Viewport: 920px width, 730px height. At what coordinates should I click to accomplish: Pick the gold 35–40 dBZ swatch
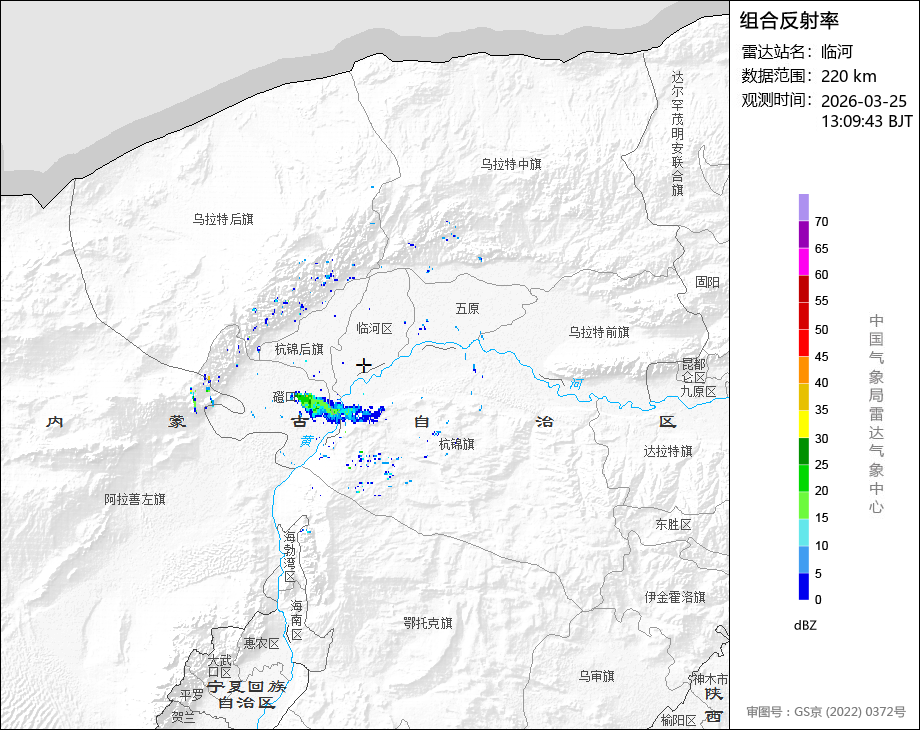(x=804, y=397)
